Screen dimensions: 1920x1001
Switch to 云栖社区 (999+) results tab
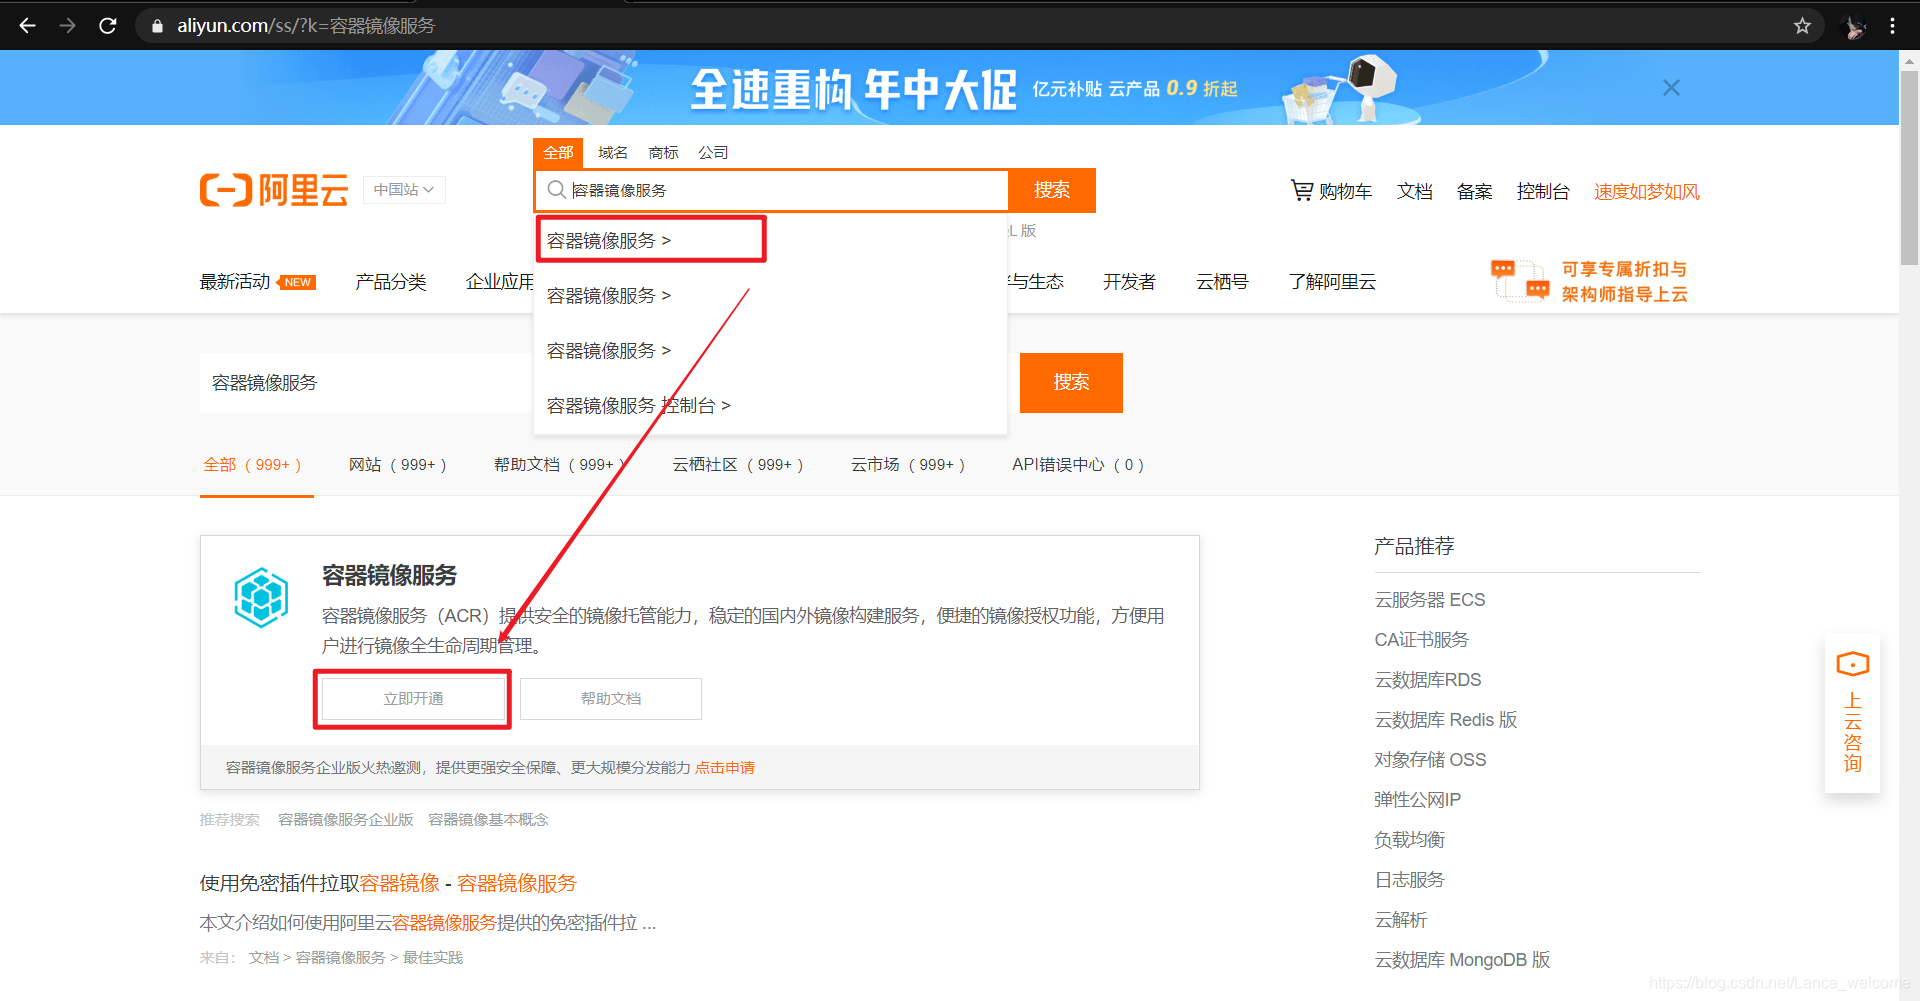pyautogui.click(x=738, y=465)
